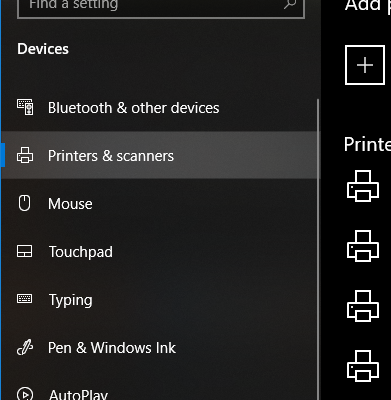
Task: Click the Touchpad icon in sidebar
Action: pos(25,251)
